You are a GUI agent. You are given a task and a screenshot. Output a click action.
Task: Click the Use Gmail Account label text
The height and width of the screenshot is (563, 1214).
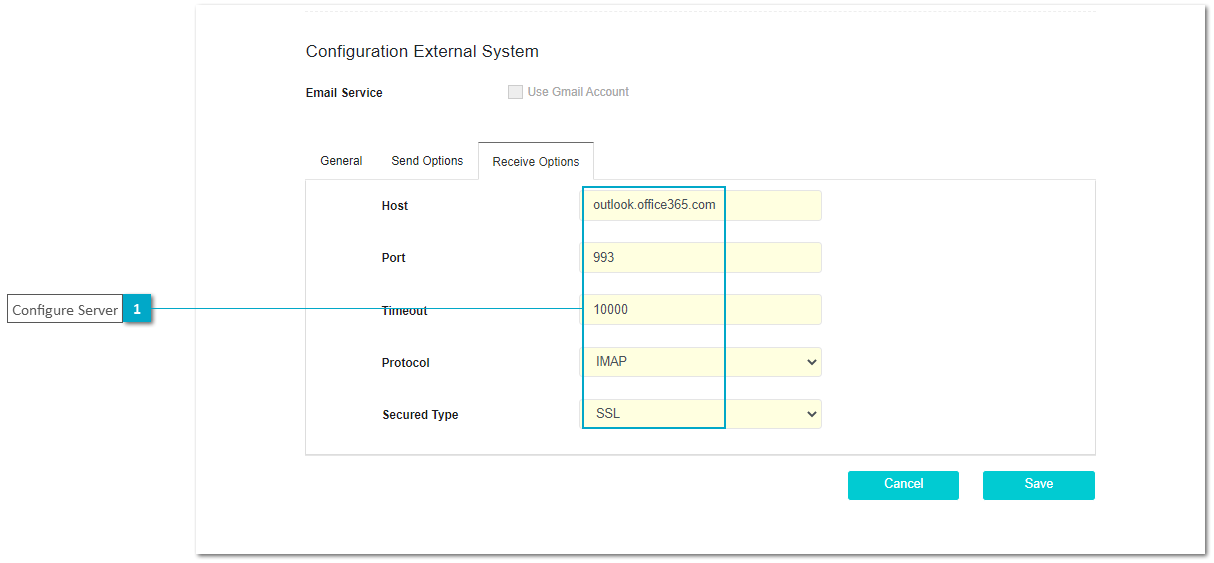pyautogui.click(x=578, y=92)
